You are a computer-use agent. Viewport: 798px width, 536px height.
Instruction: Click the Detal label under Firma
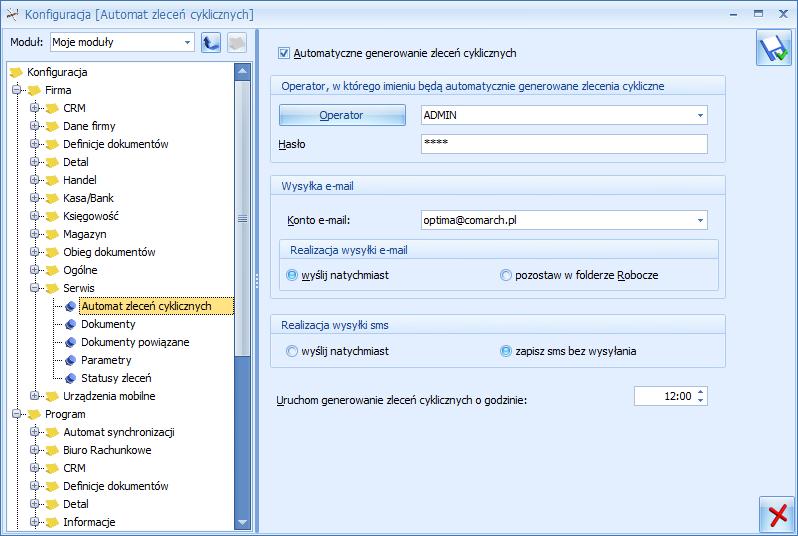pos(76,162)
